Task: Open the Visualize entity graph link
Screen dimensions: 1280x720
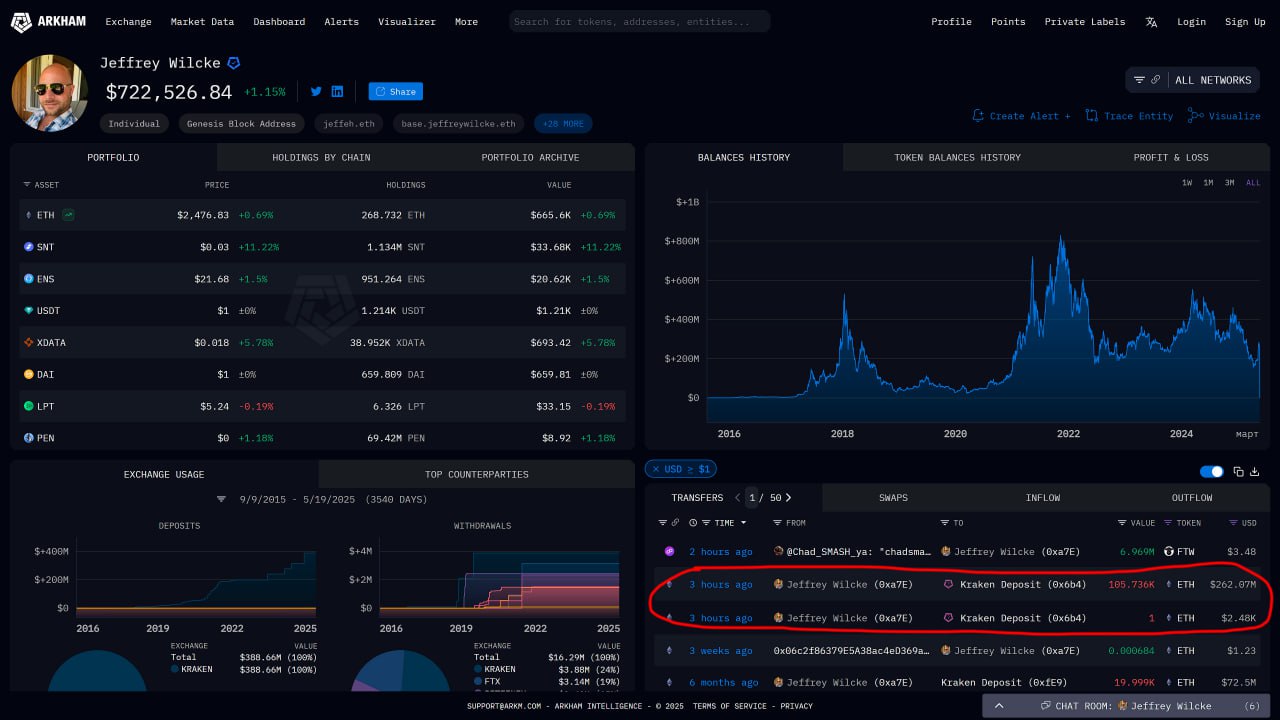Action: 1224,116
